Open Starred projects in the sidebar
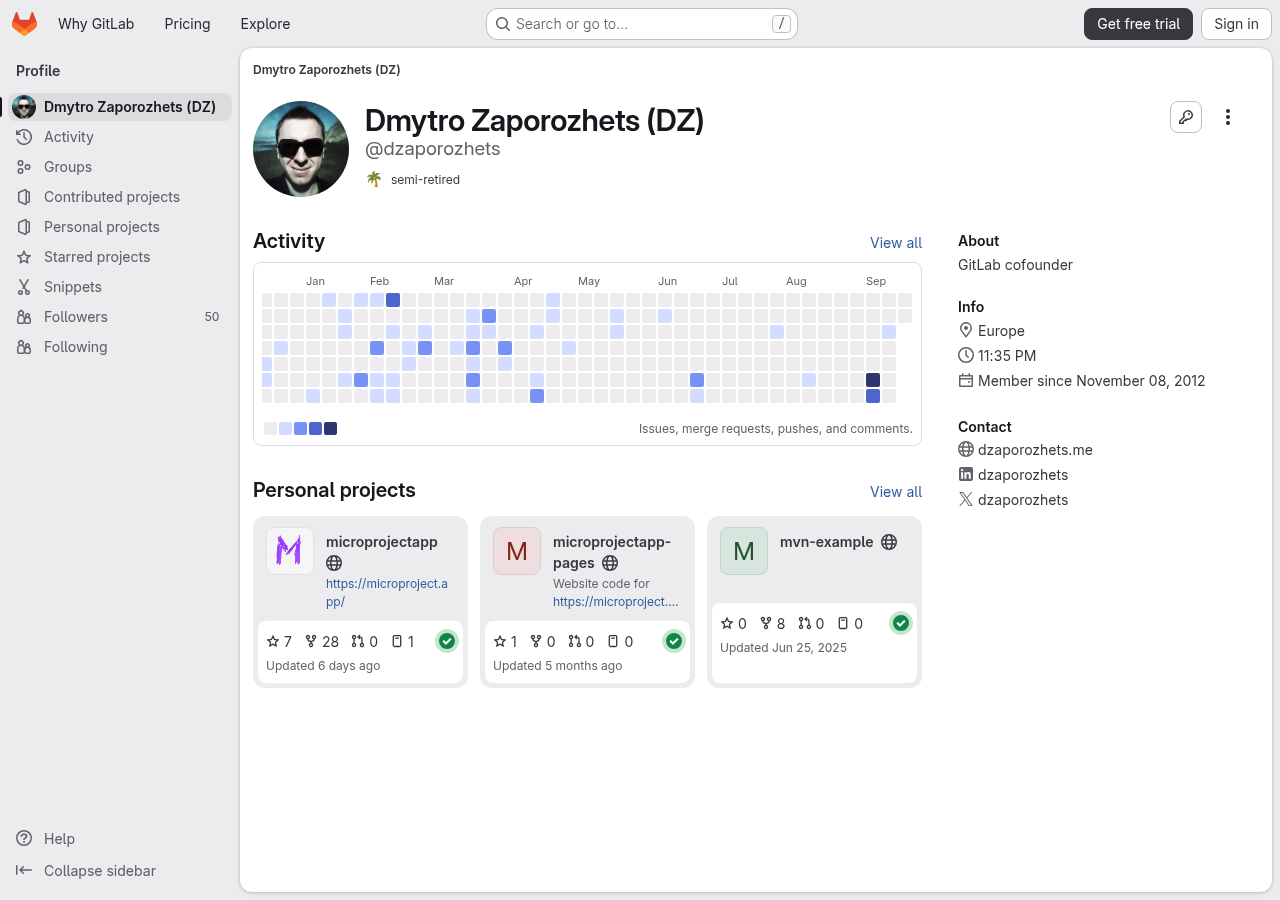 coord(120,257)
